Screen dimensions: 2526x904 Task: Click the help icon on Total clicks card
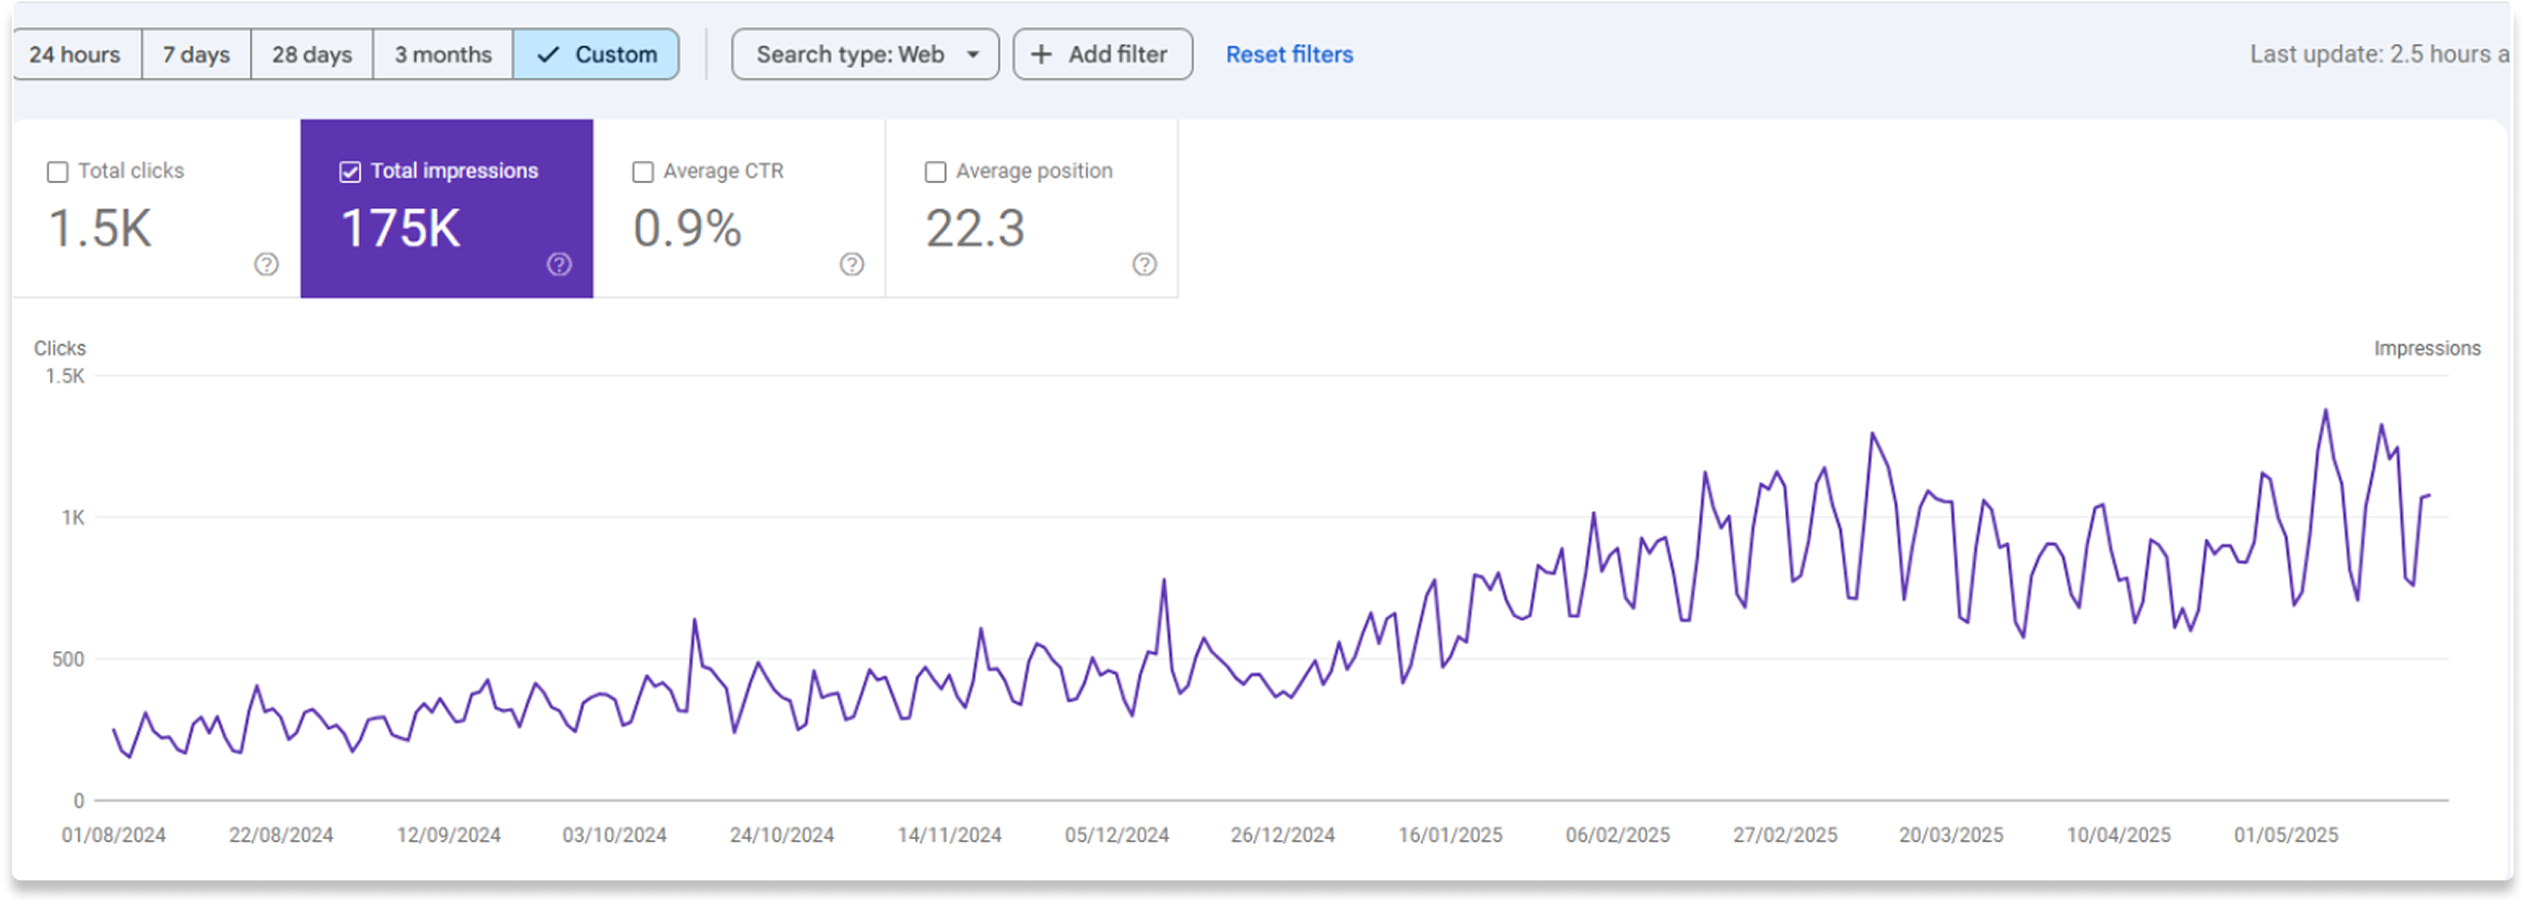click(x=265, y=265)
